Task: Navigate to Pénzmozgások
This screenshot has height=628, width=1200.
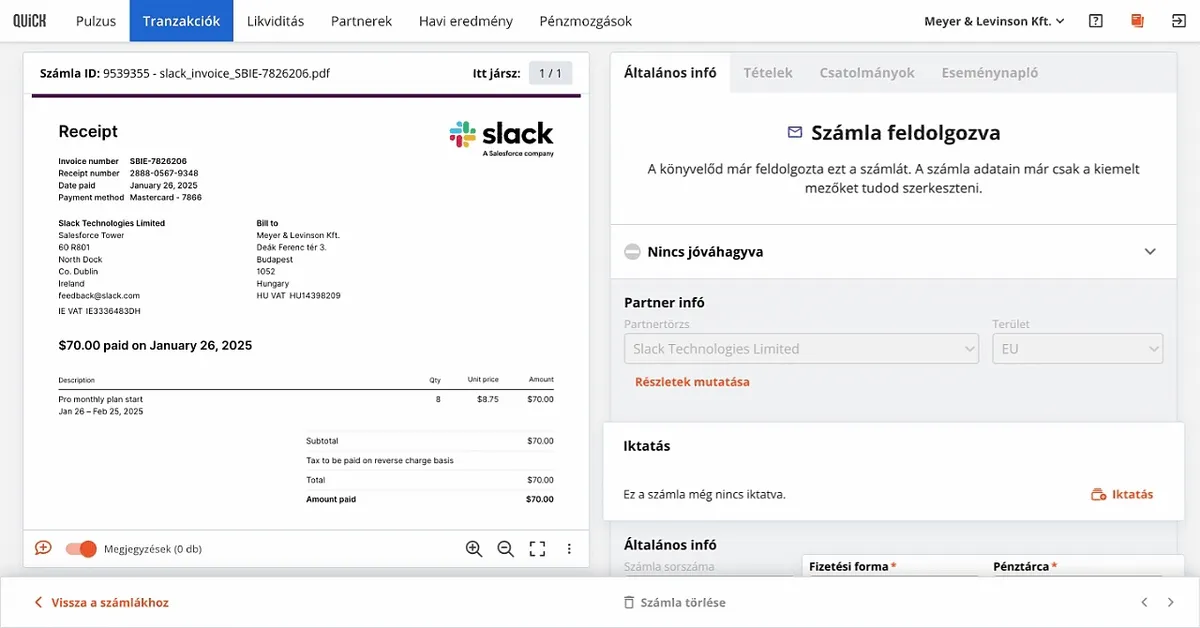Action: (x=586, y=21)
